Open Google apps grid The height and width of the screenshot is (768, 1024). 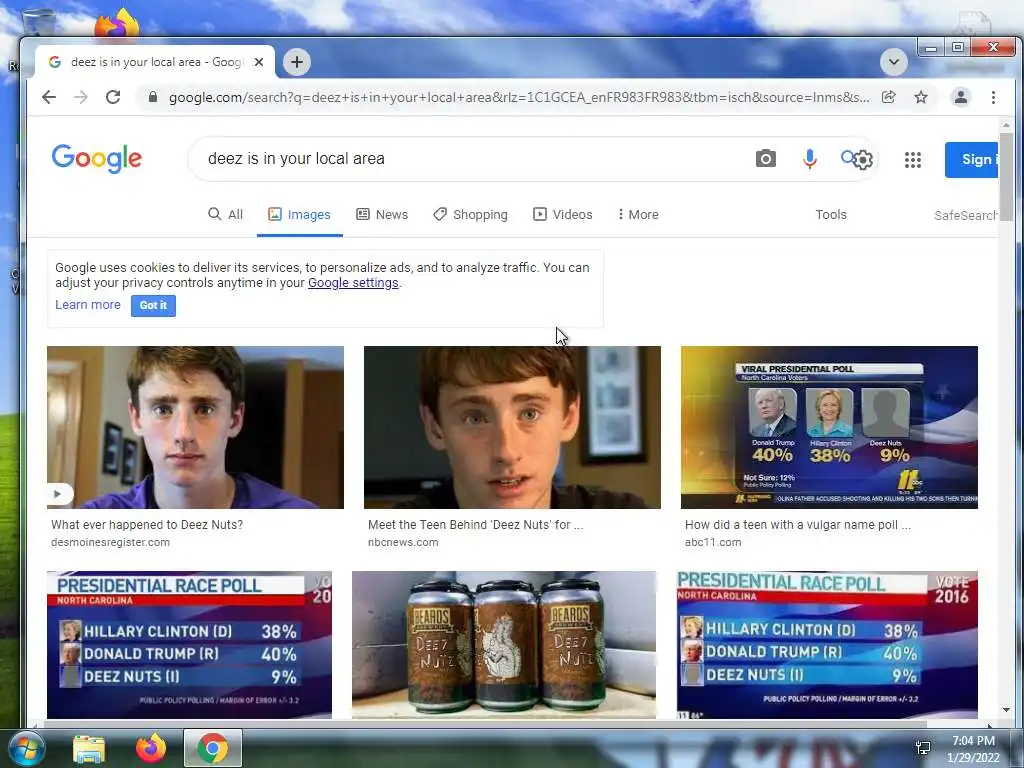point(912,159)
